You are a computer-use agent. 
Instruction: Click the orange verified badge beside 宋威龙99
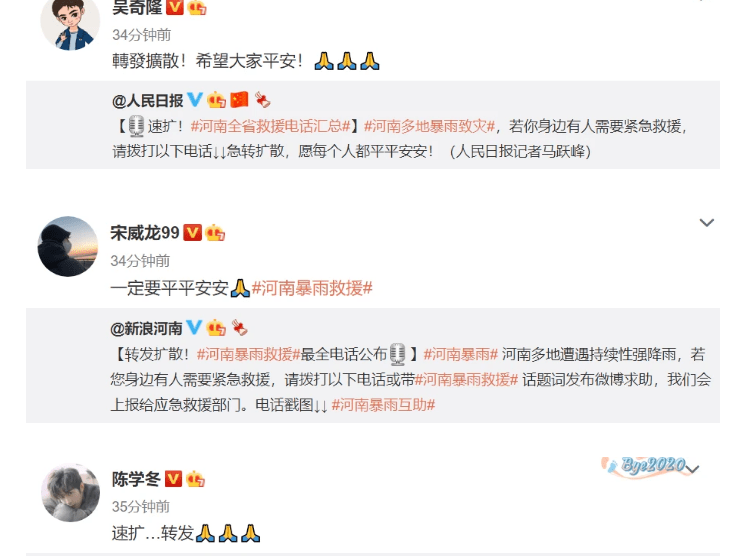pyautogui.click(x=192, y=233)
